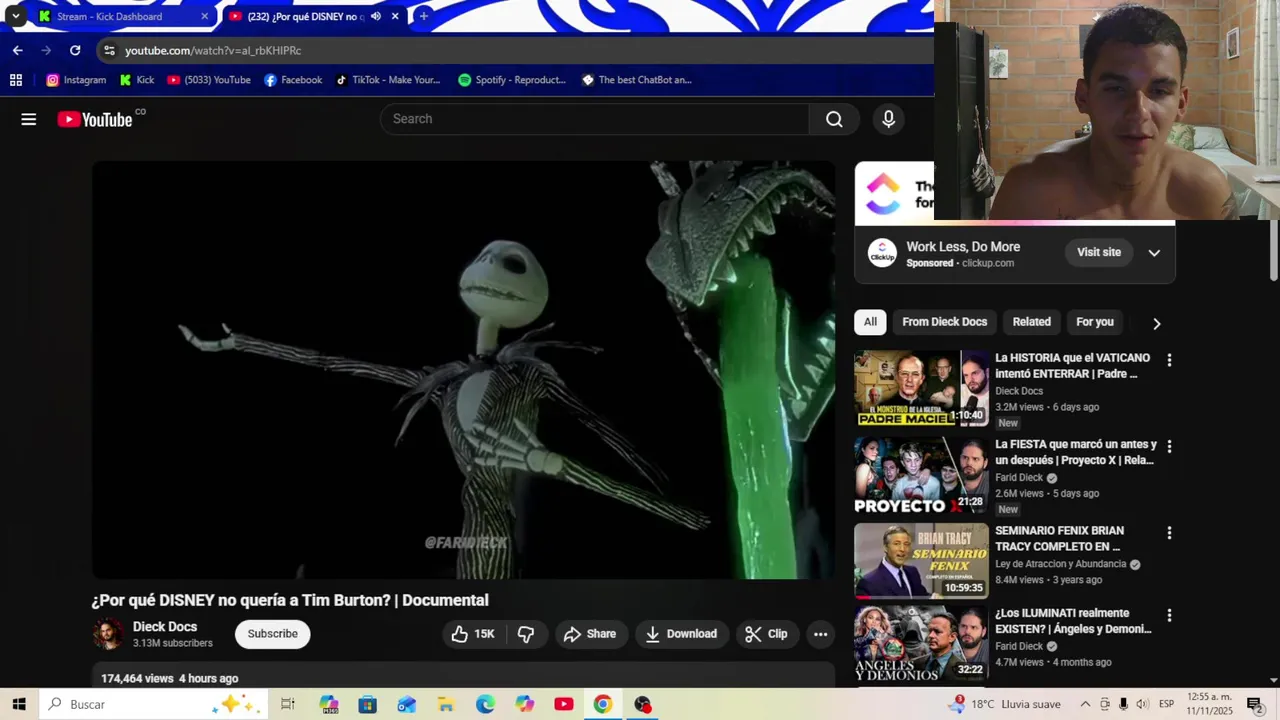Show more filter chips with right arrow
Image resolution: width=1280 pixels, height=720 pixels.
tap(1156, 323)
